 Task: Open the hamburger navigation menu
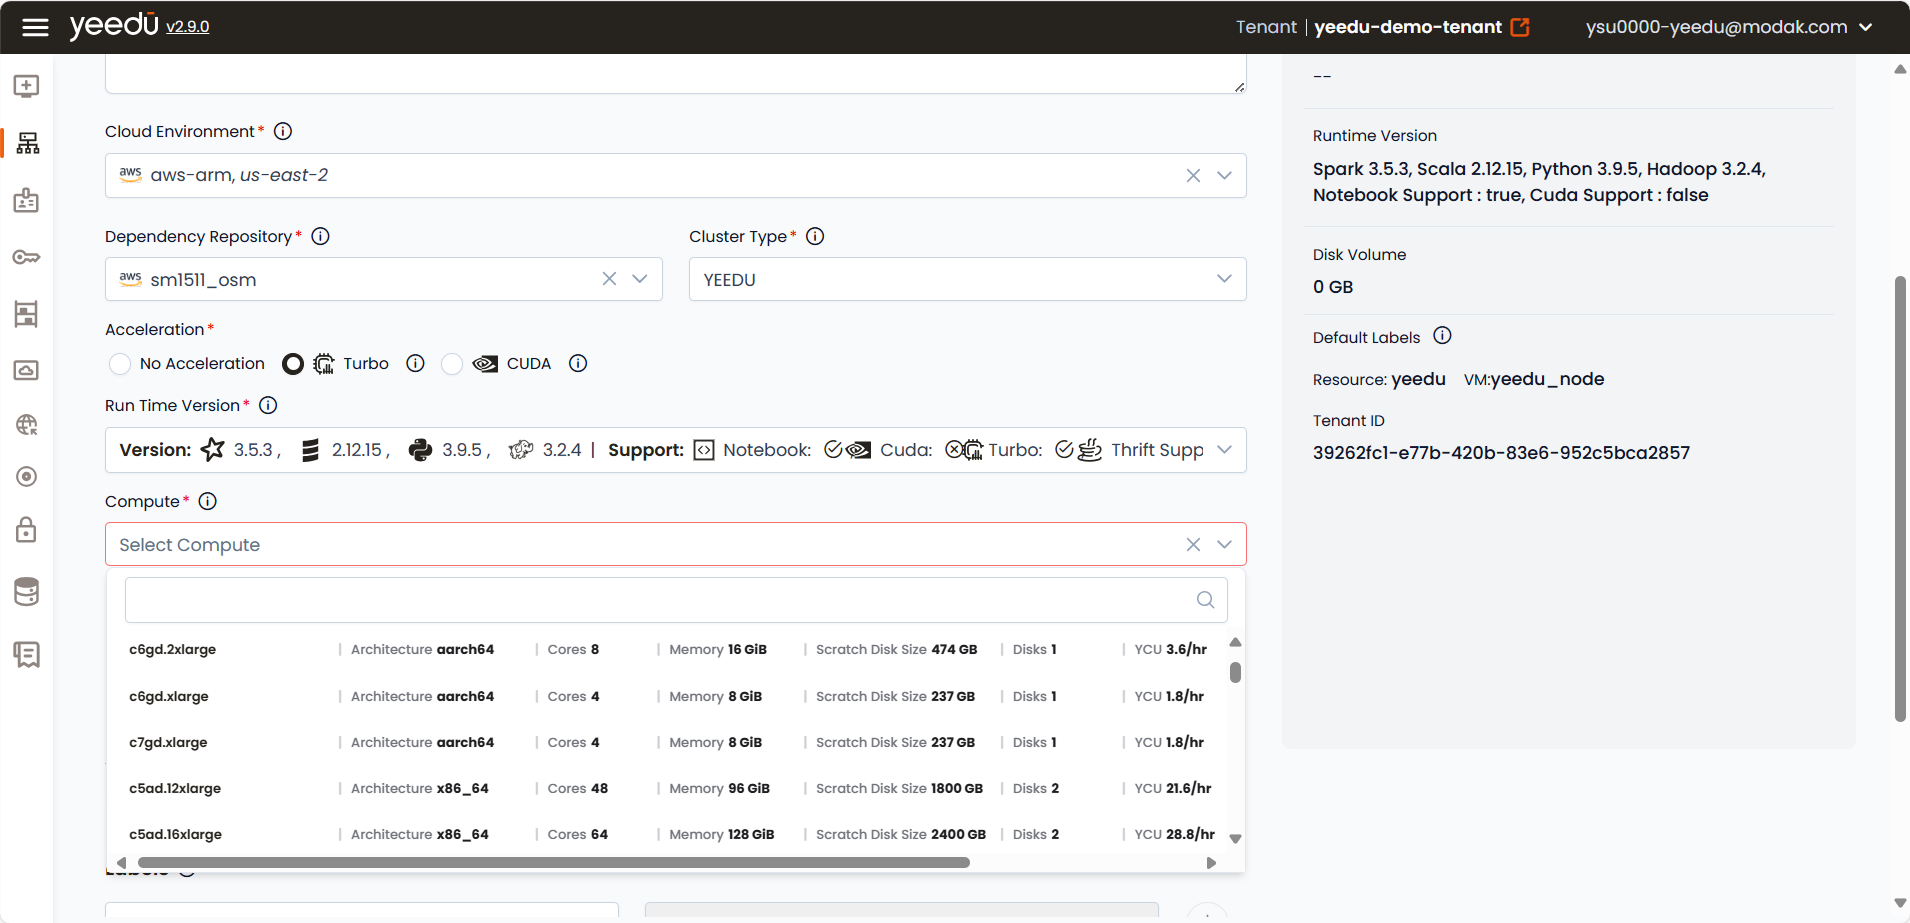(x=35, y=27)
